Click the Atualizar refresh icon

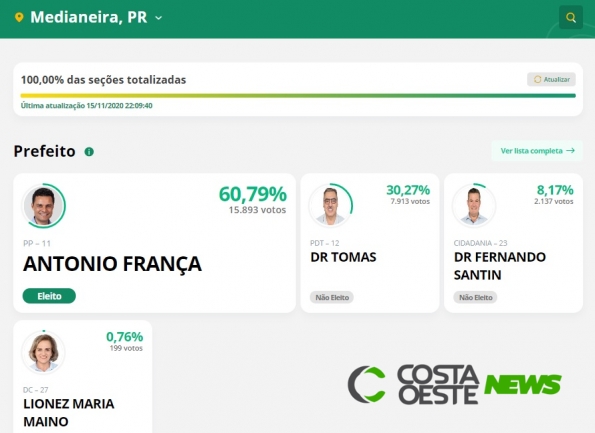(537, 79)
